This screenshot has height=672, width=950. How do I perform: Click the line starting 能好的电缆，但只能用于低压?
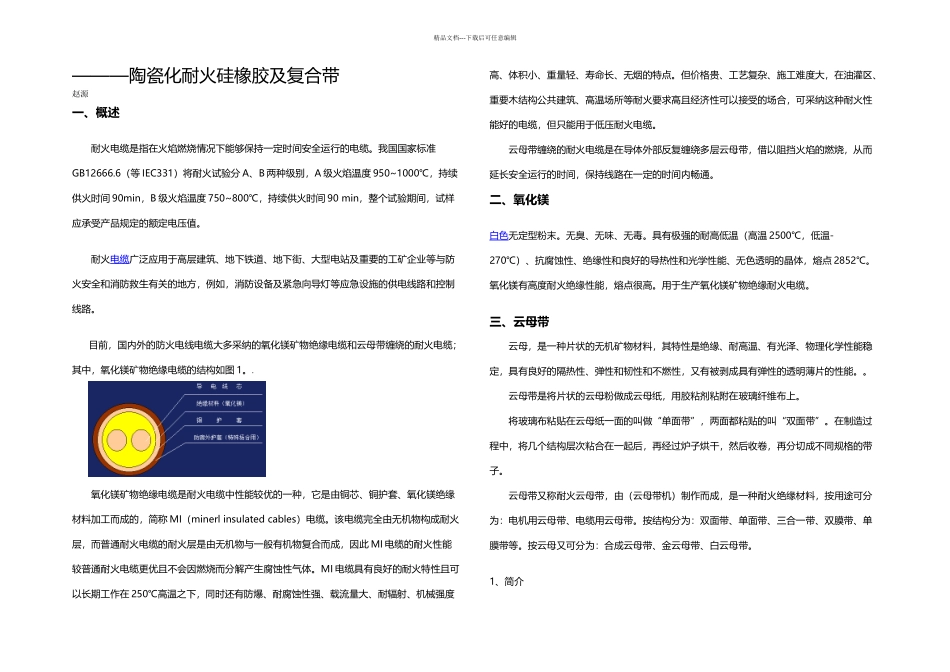[x=573, y=125]
